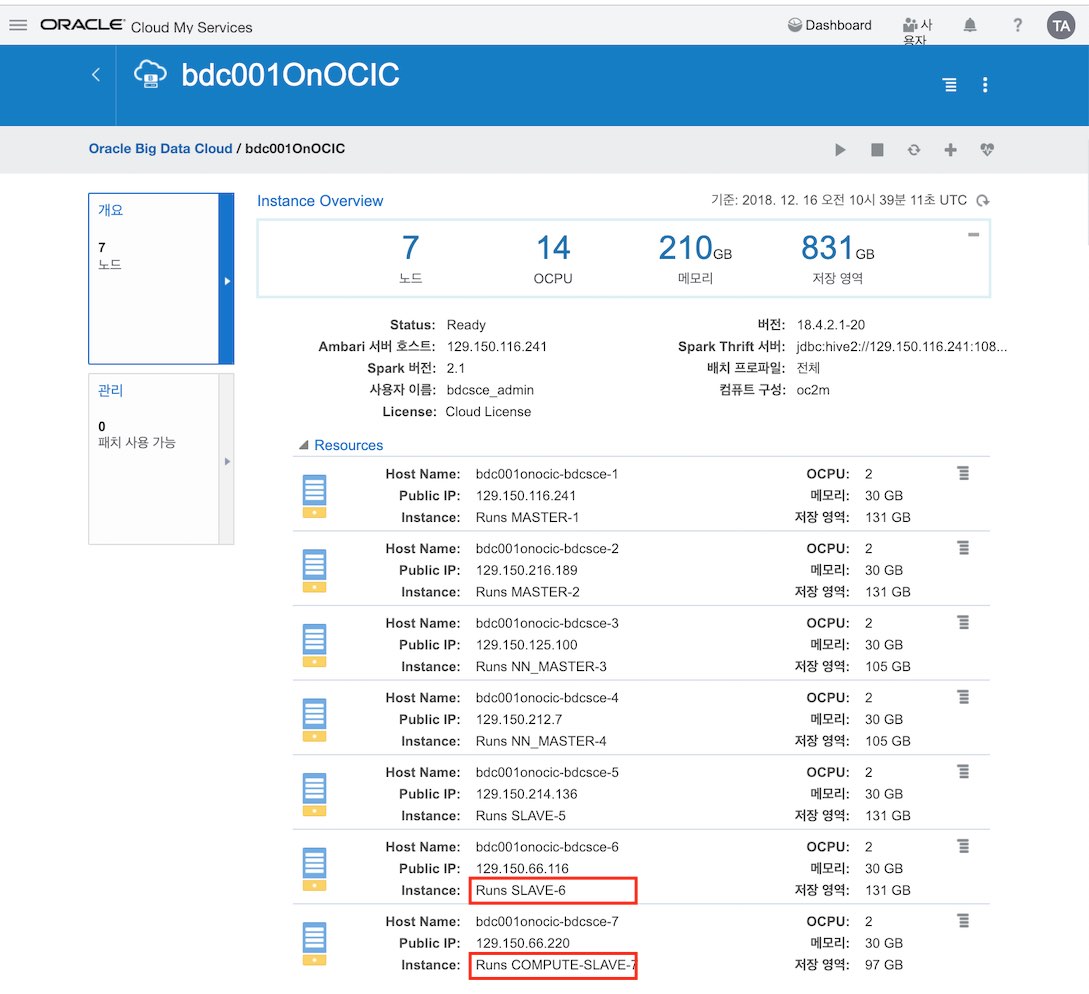Click username bdcsce_admin

pos(490,390)
